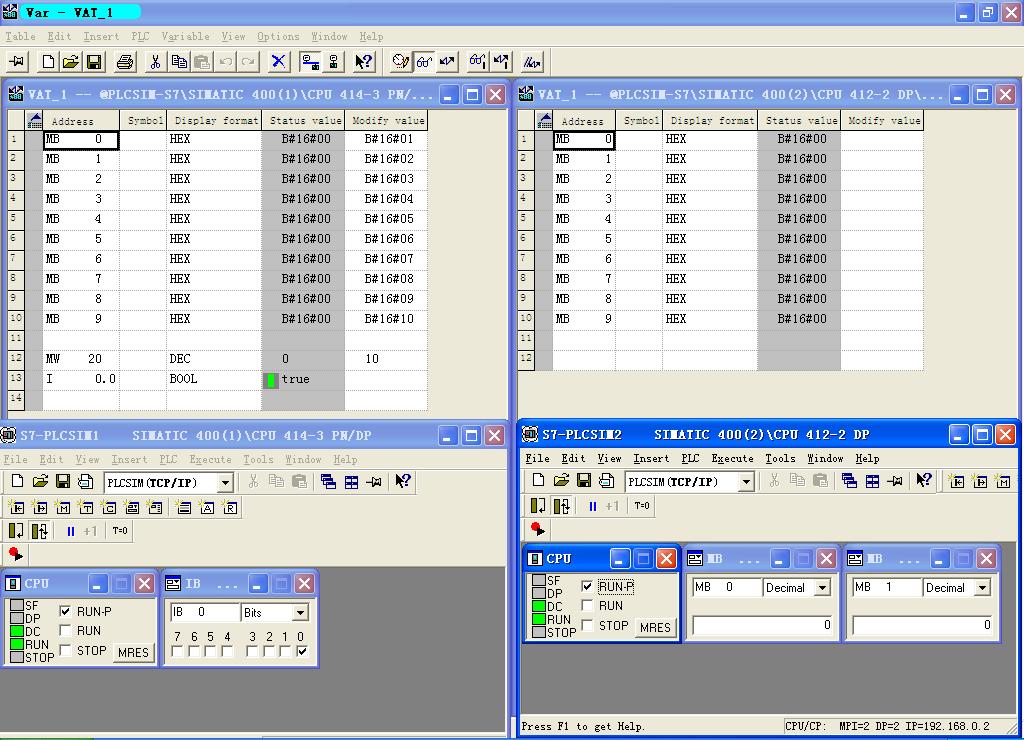Click the red Record/Playback icon in S7-PLCSIM1
The image size is (1024, 740).
pyautogui.click(x=16, y=555)
